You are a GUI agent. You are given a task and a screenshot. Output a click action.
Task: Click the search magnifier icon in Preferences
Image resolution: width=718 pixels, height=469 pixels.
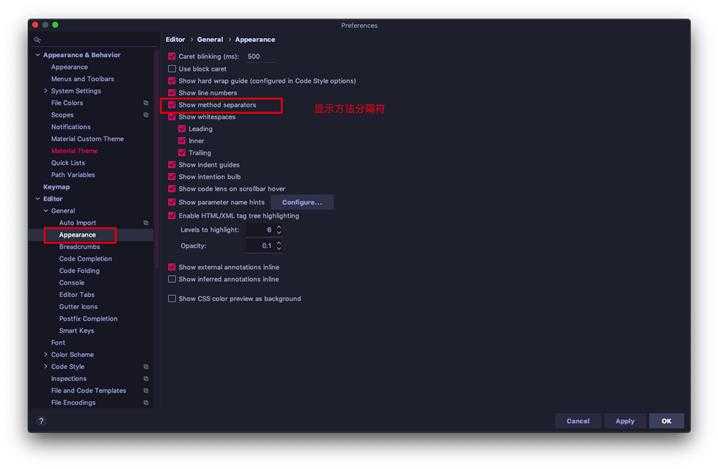pyautogui.click(x=38, y=40)
